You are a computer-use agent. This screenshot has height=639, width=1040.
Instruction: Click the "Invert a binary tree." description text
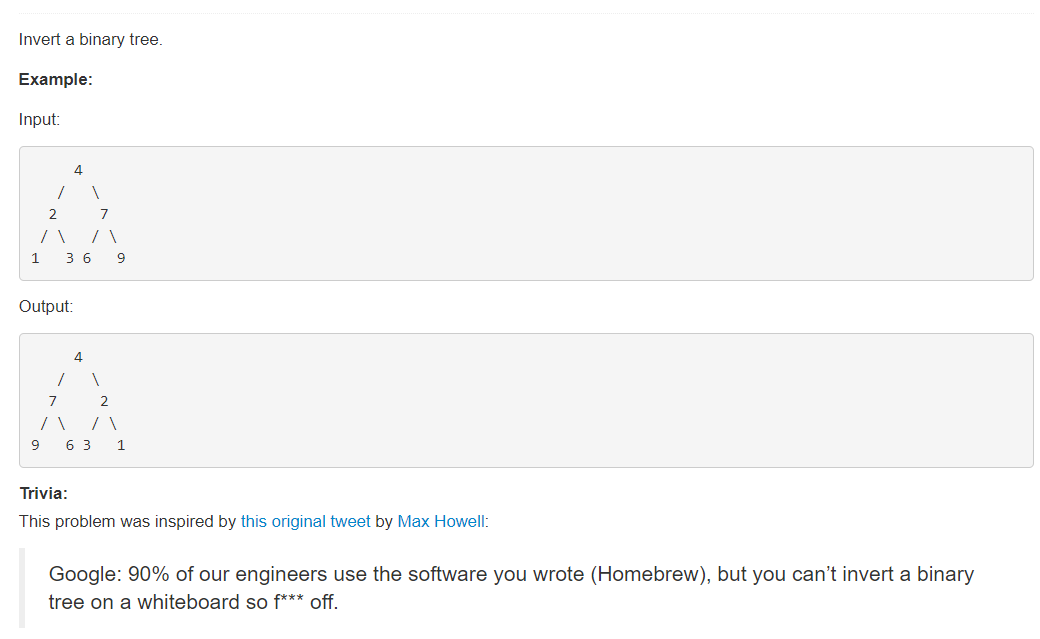point(90,40)
